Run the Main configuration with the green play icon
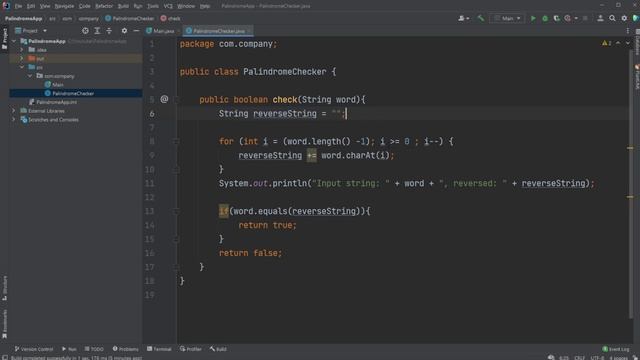 [x=533, y=18]
